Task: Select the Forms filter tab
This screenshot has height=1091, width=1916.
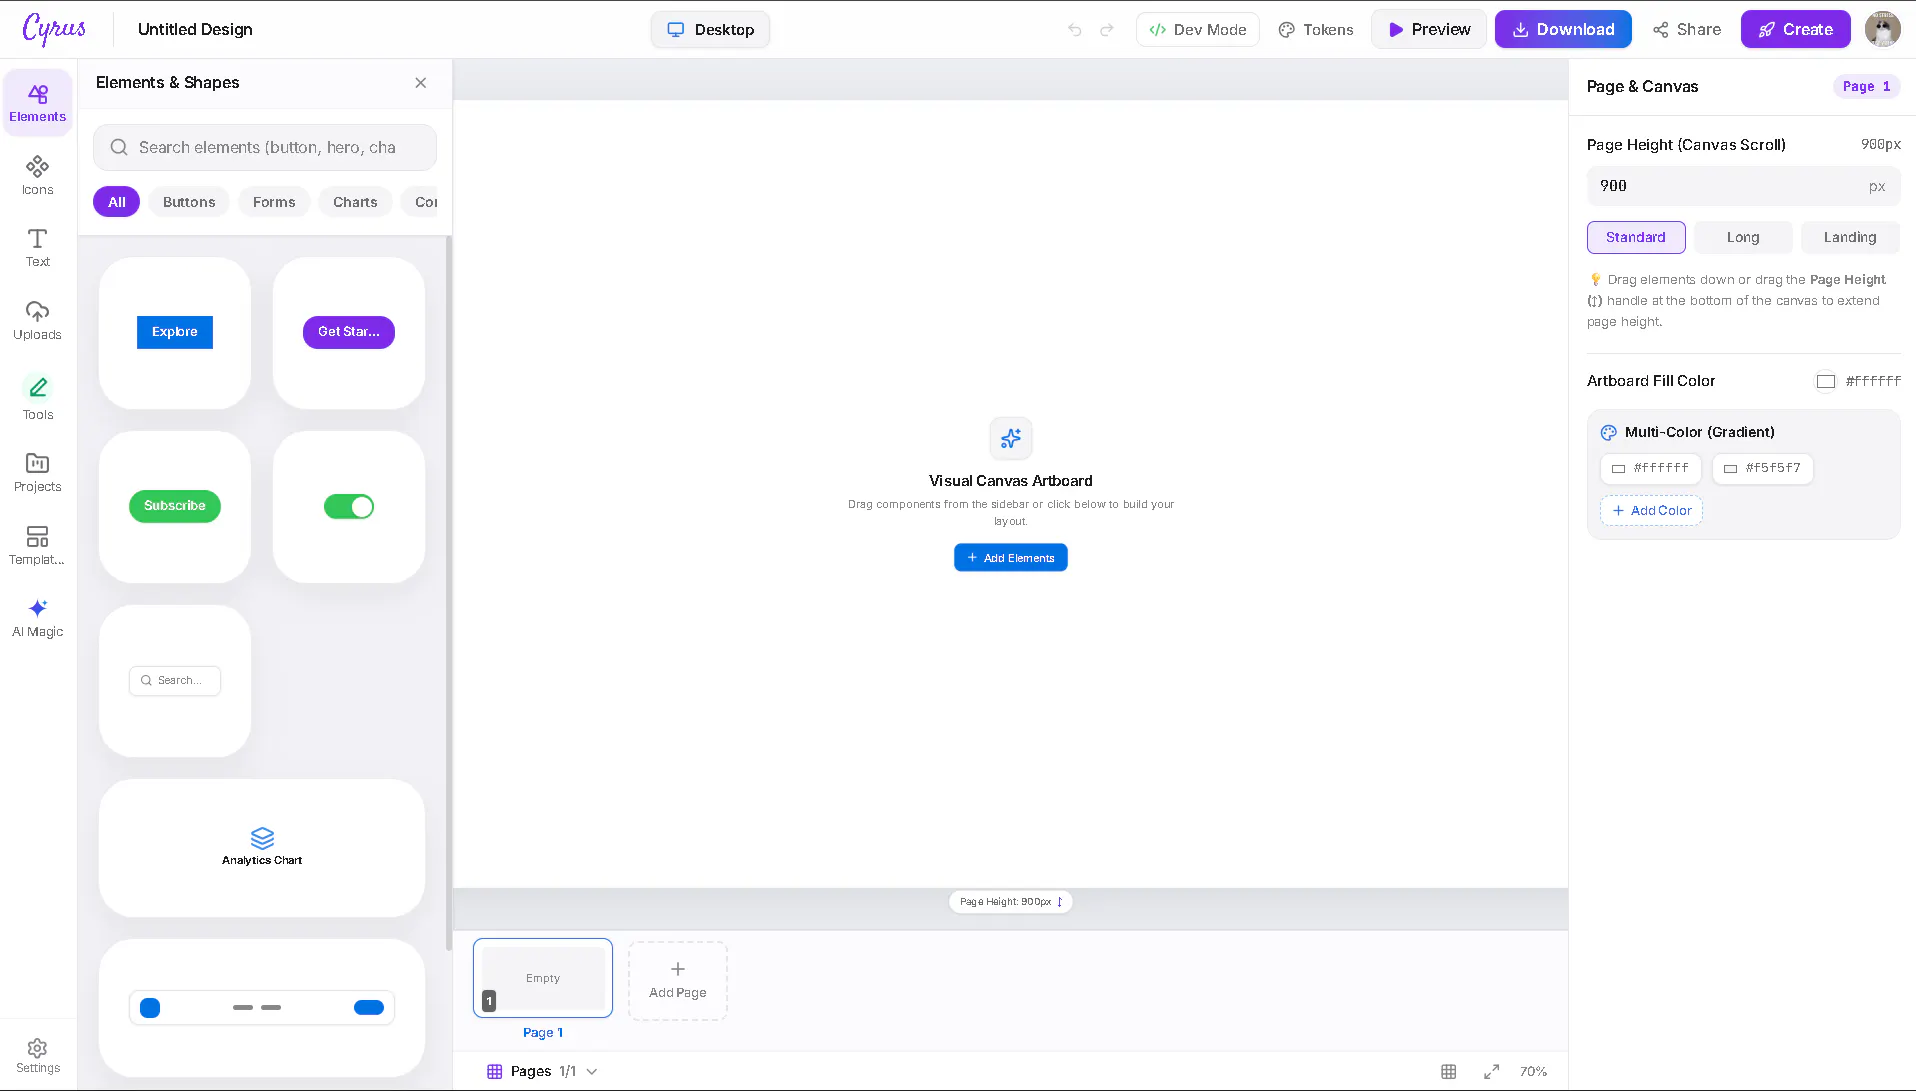Action: coord(274,202)
